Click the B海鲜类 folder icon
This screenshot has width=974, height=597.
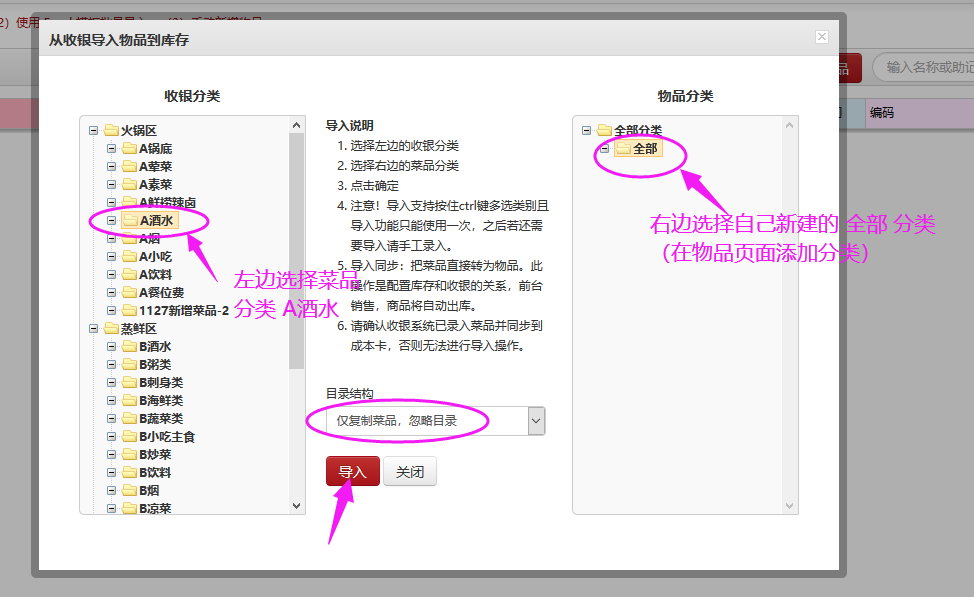point(129,400)
